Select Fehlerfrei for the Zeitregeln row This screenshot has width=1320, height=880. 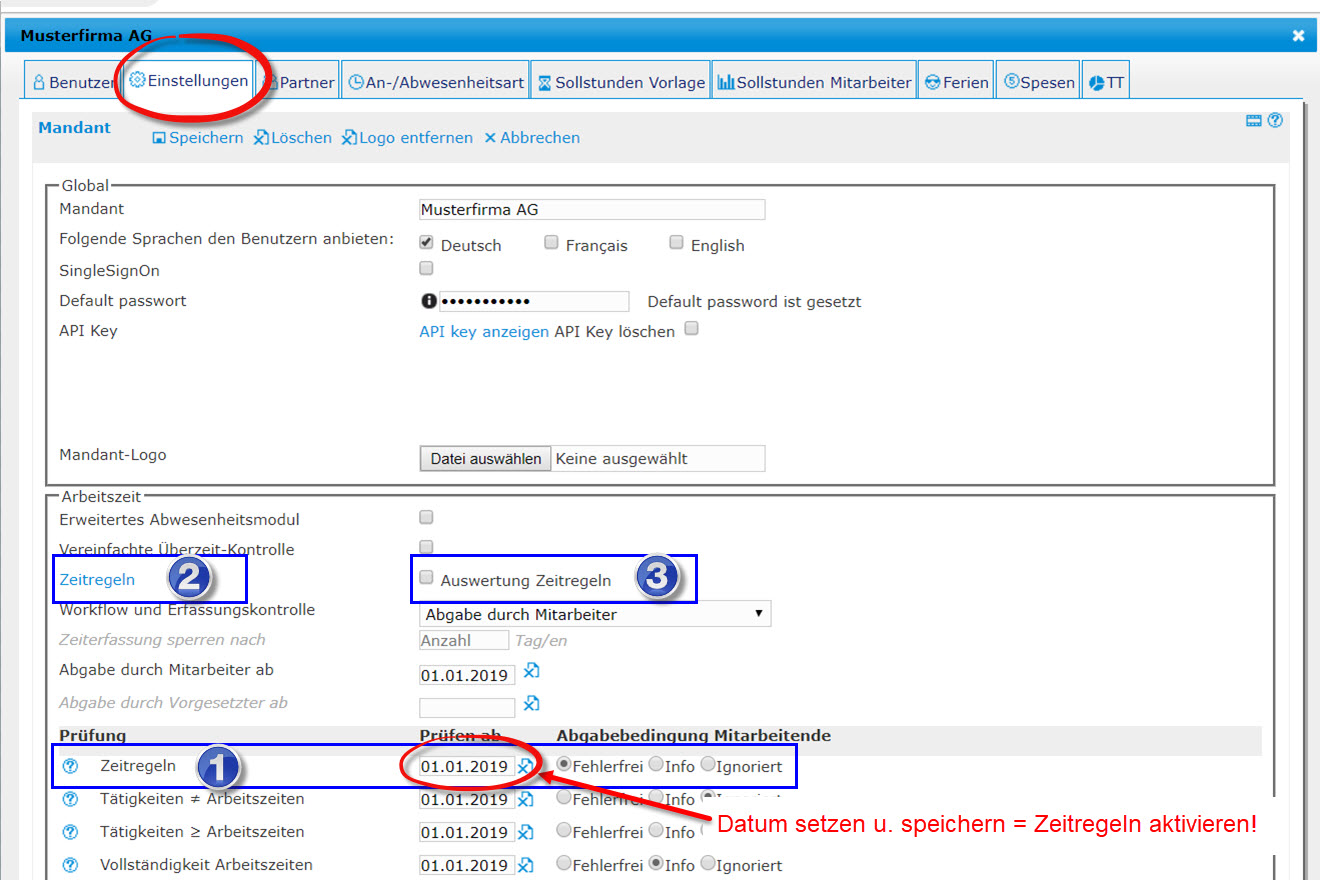tap(564, 764)
